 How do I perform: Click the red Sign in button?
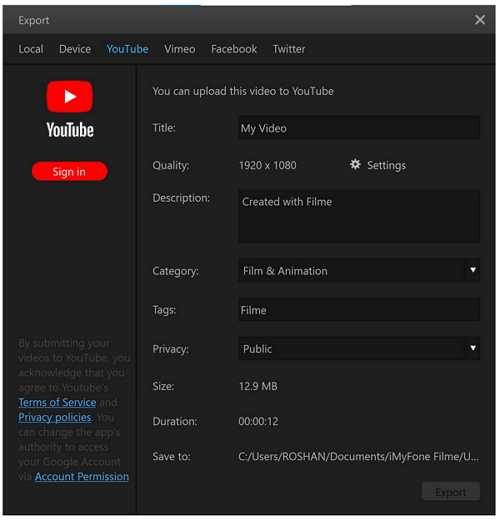(x=70, y=171)
